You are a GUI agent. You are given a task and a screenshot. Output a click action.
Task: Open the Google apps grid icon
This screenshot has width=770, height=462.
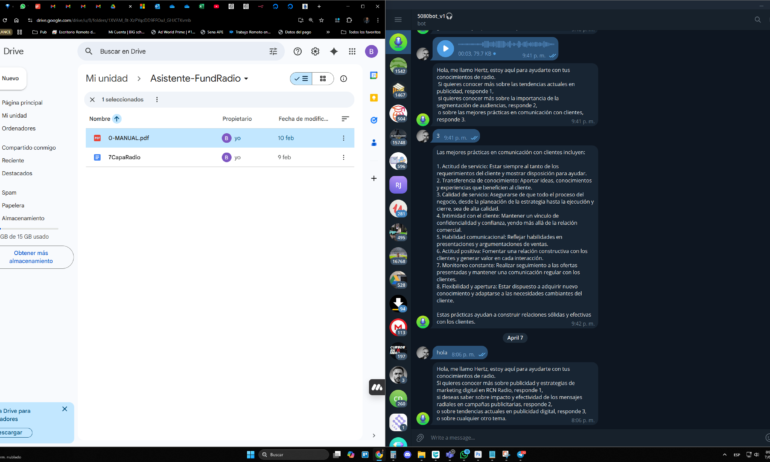(352, 51)
